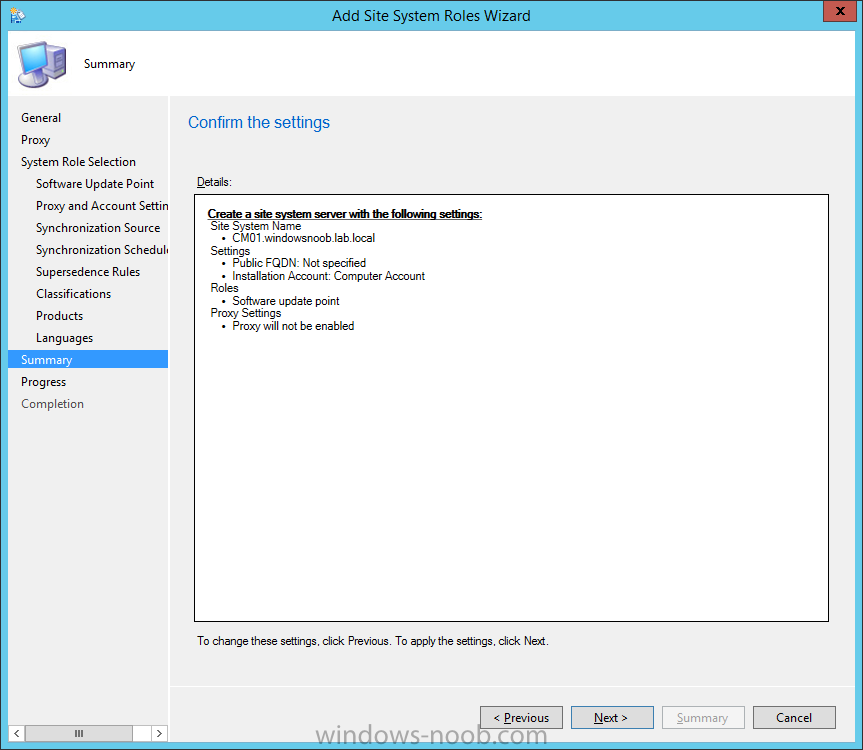863x750 pixels.
Task: Go to the General step
Action: 41,118
